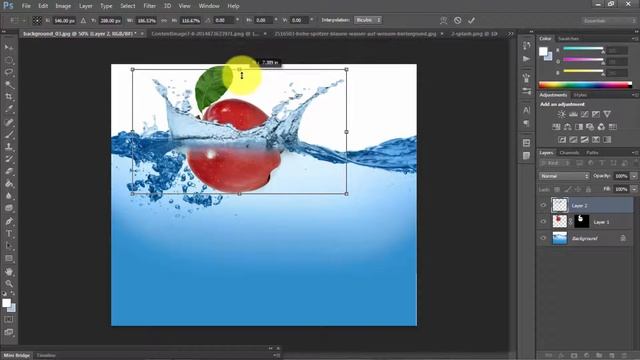
Task: Select the History Brush tool
Action: pos(9,159)
